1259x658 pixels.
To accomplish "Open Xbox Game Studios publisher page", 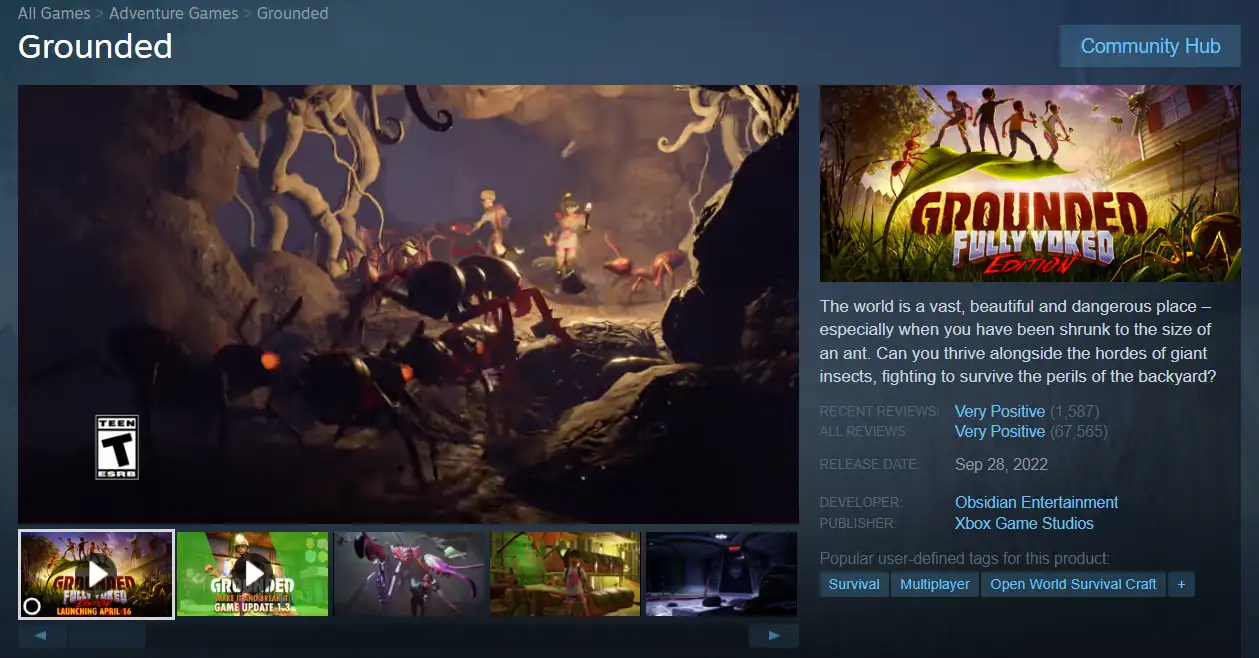I will [1024, 524].
